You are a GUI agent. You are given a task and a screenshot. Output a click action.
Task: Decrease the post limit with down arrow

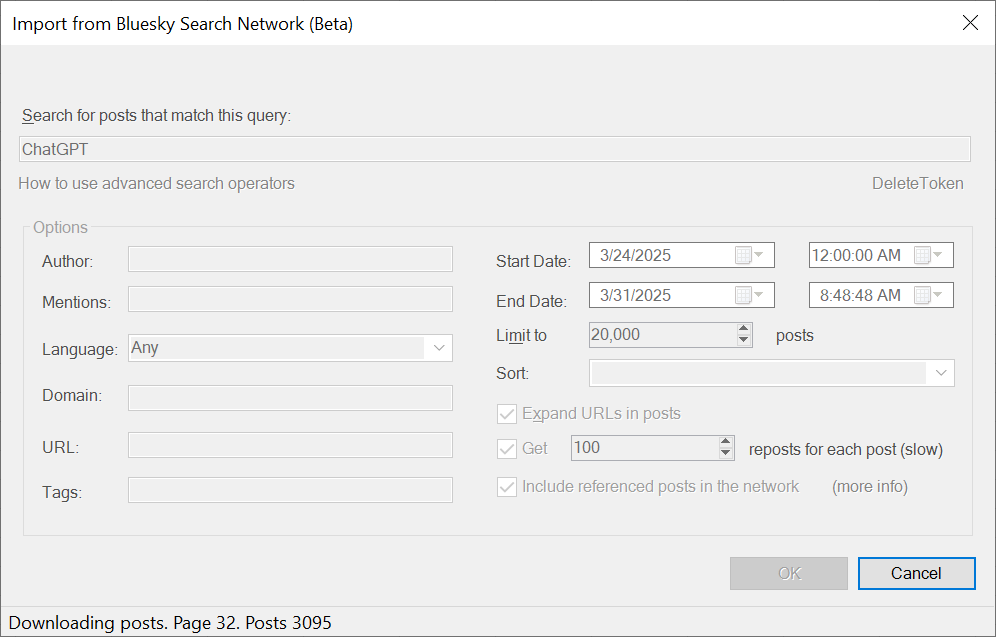tap(743, 341)
